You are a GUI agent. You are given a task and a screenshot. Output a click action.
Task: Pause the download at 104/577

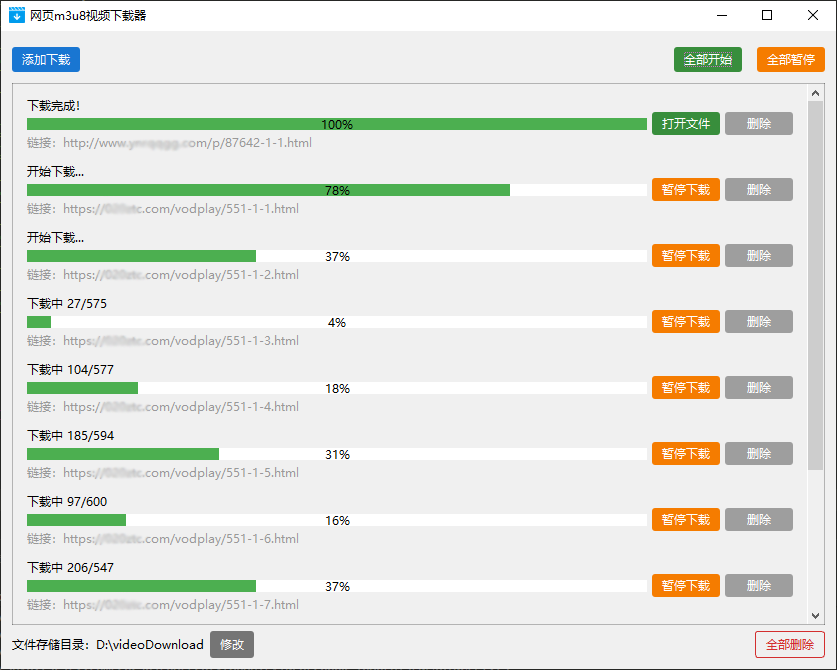tap(686, 388)
